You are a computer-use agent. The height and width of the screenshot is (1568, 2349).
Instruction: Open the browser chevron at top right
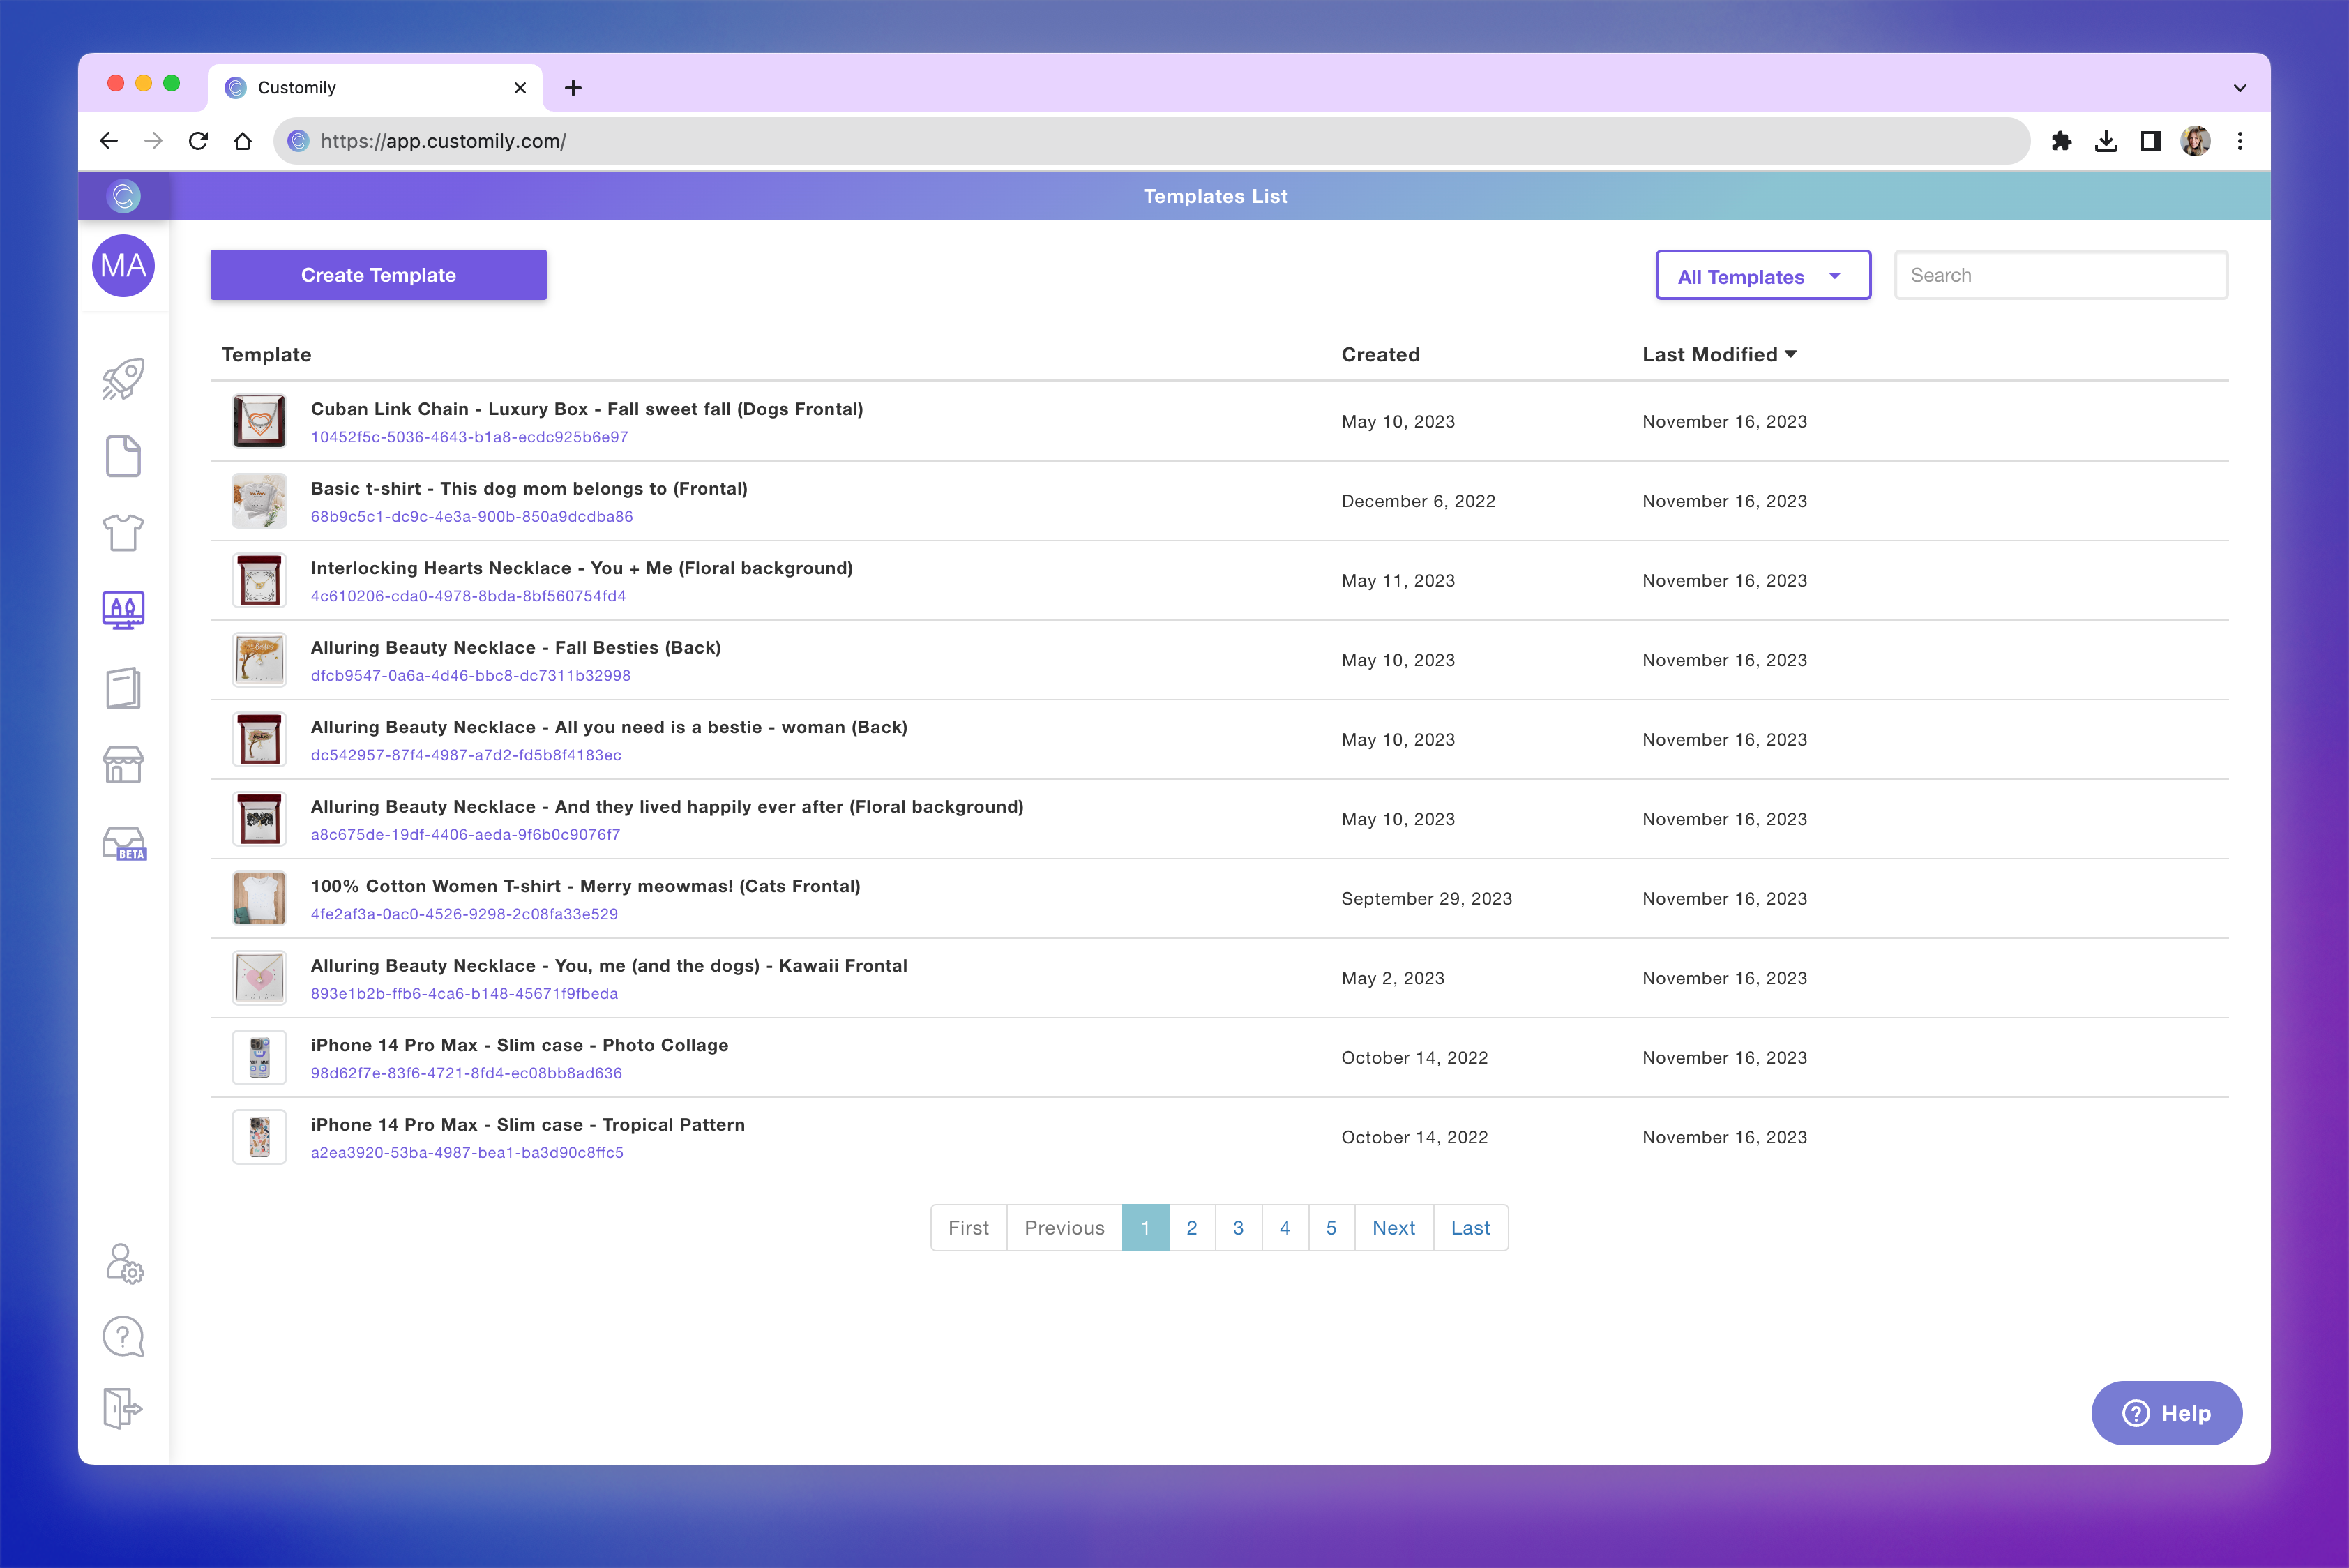point(2239,87)
